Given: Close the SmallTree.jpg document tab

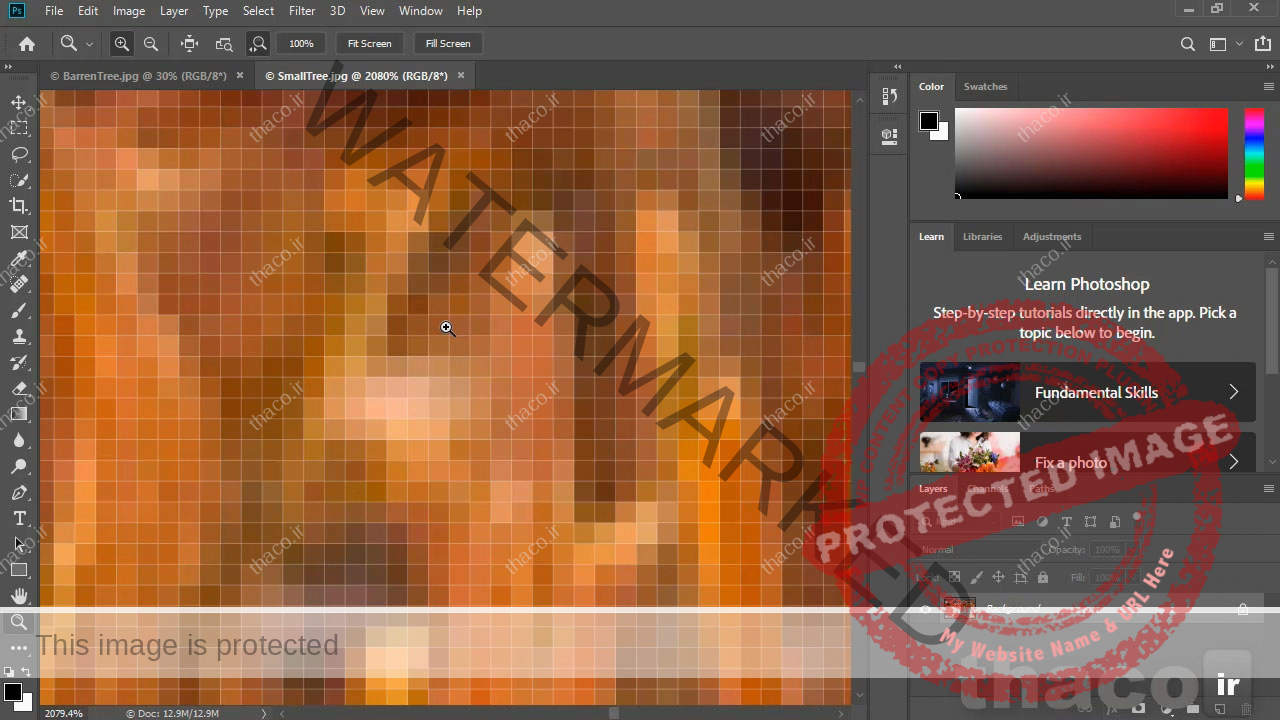Looking at the screenshot, I should (461, 76).
